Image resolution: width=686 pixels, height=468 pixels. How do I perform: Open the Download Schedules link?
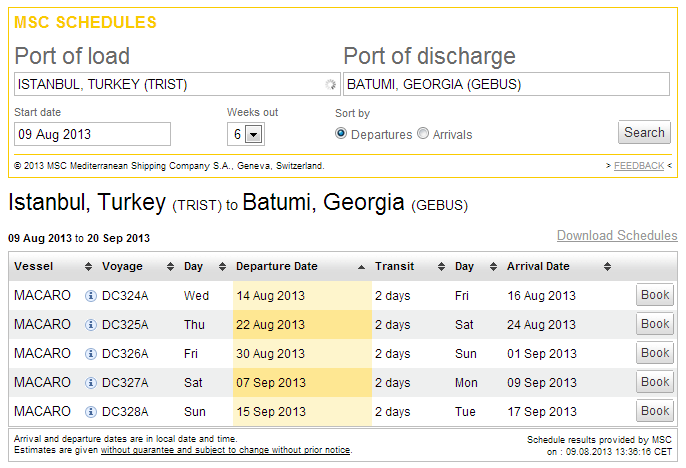point(617,236)
